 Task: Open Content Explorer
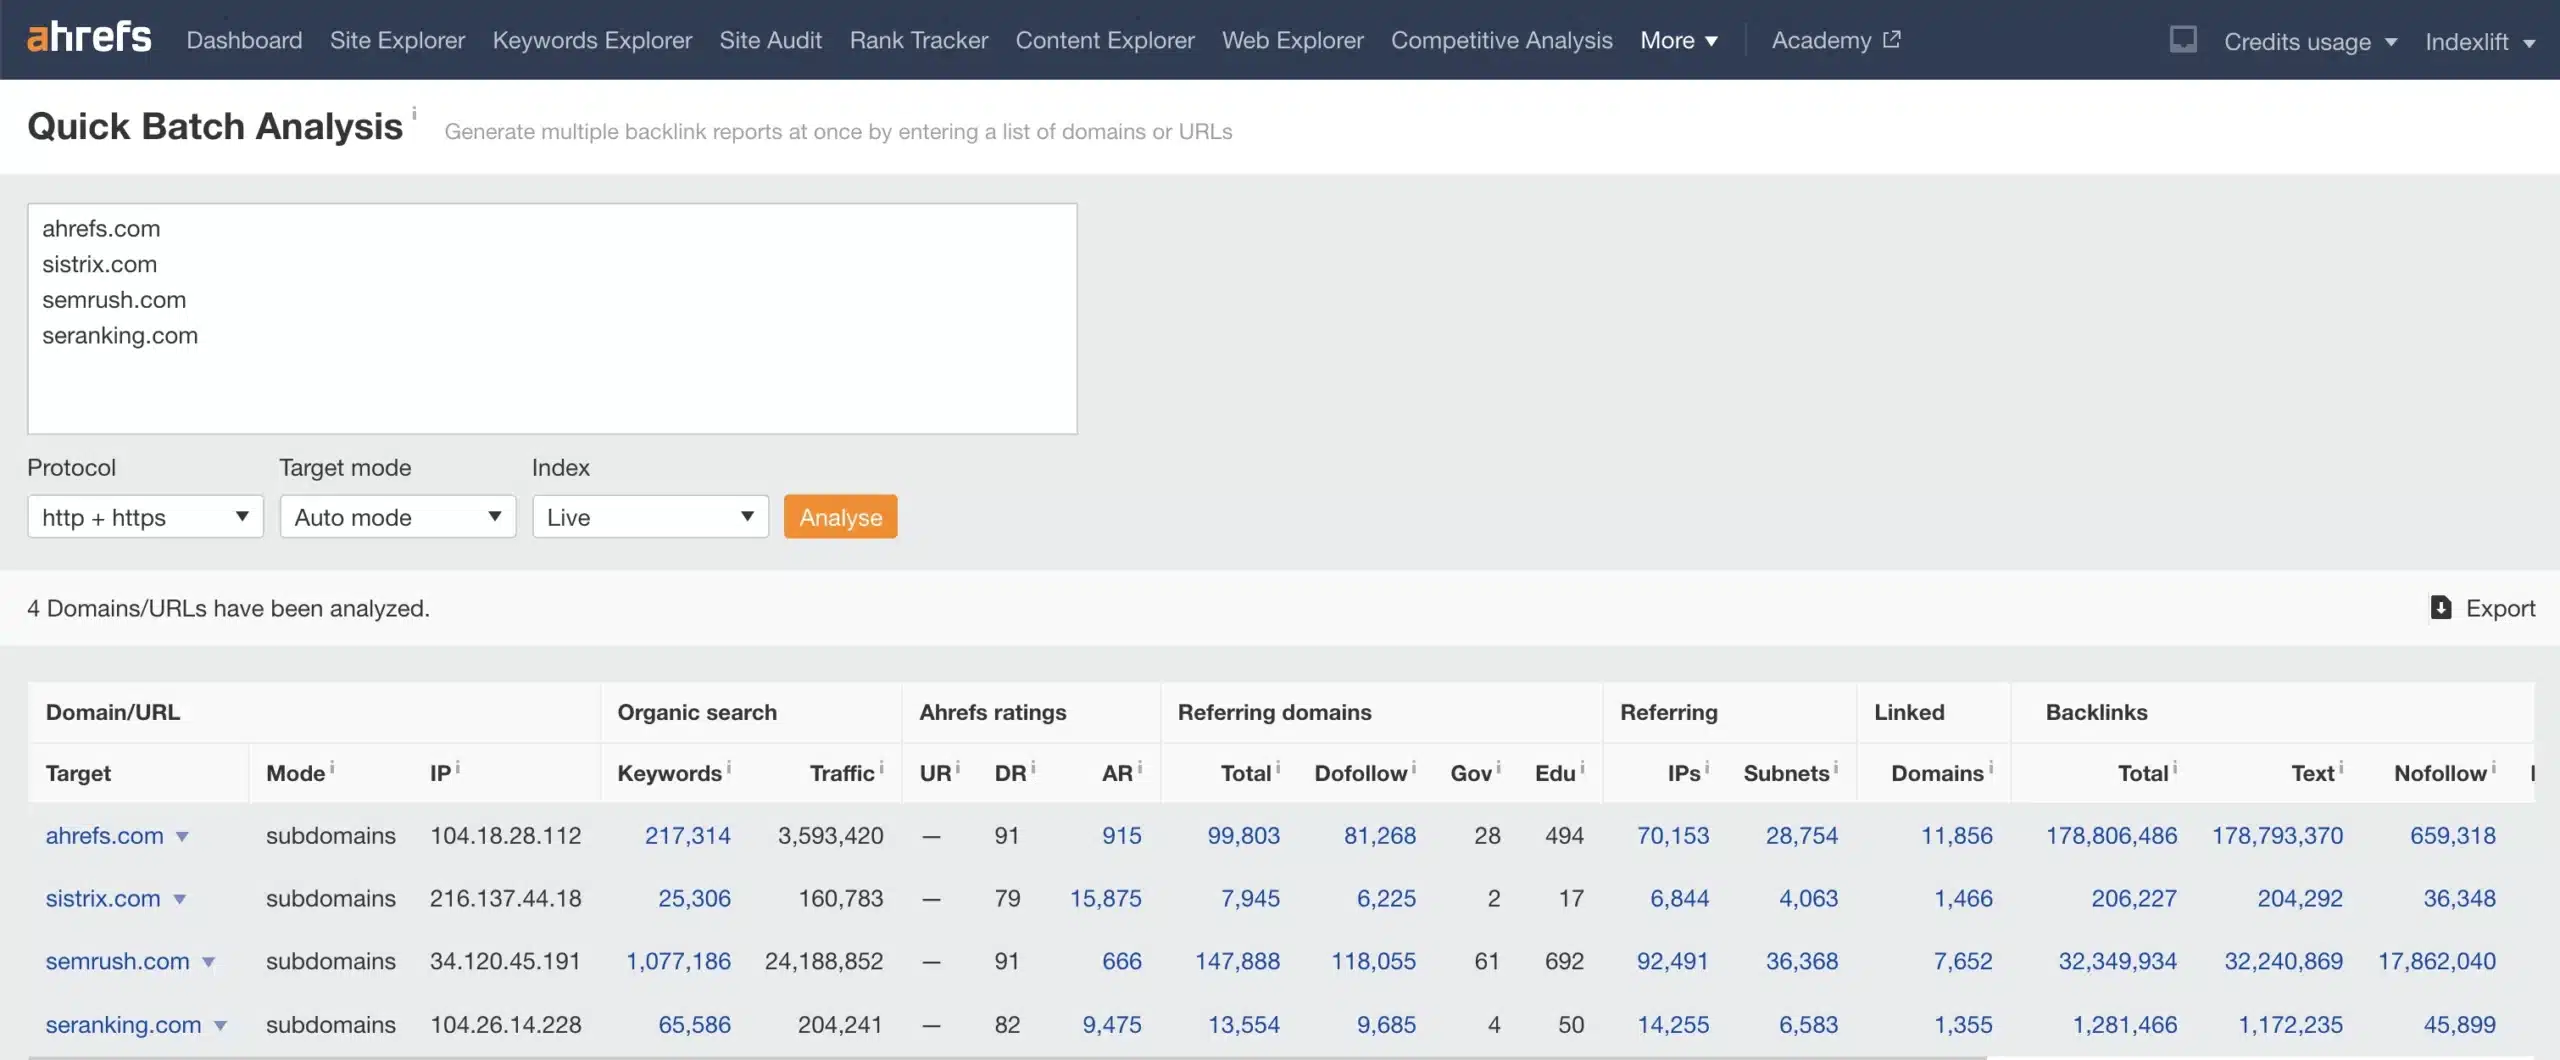(x=1105, y=40)
